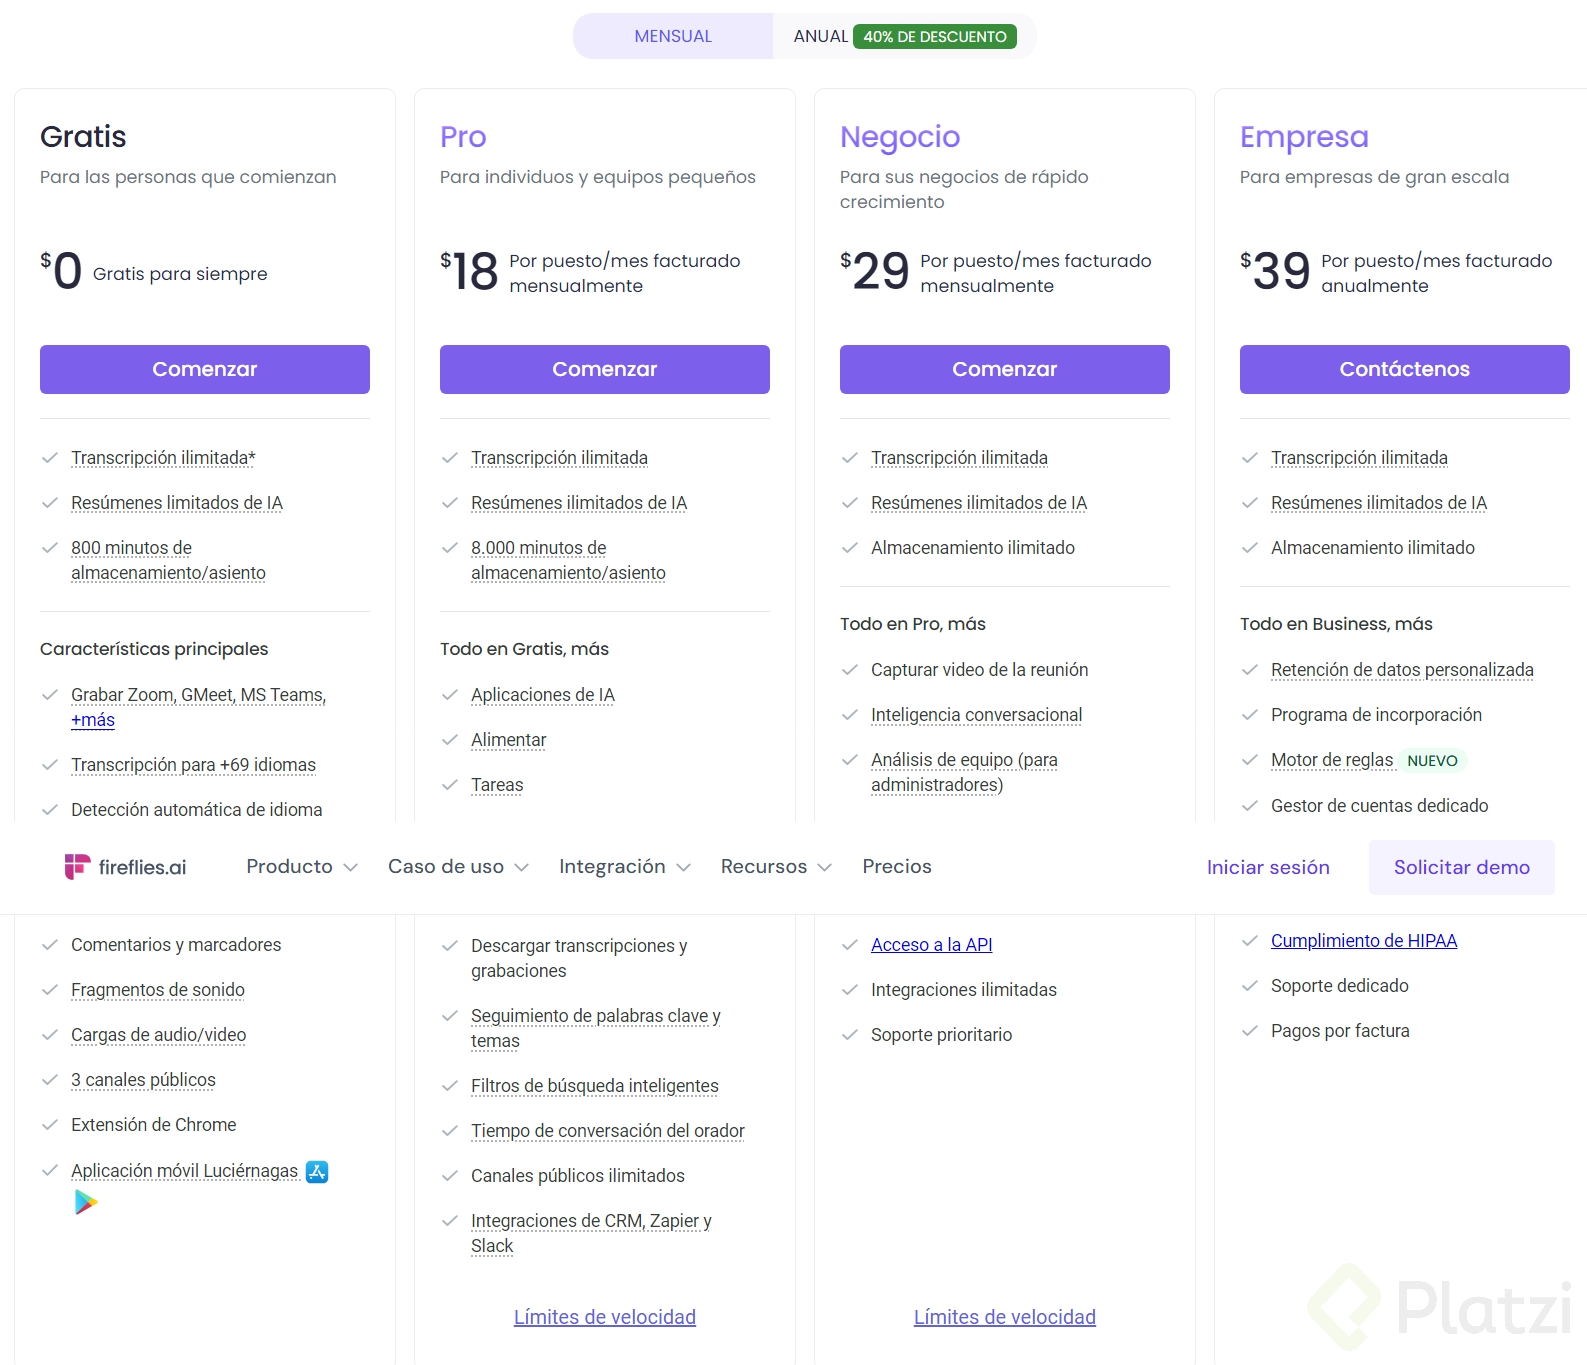This screenshot has width=1587, height=1365.
Task: Expand the Producto dropdown menu
Action: (301, 867)
